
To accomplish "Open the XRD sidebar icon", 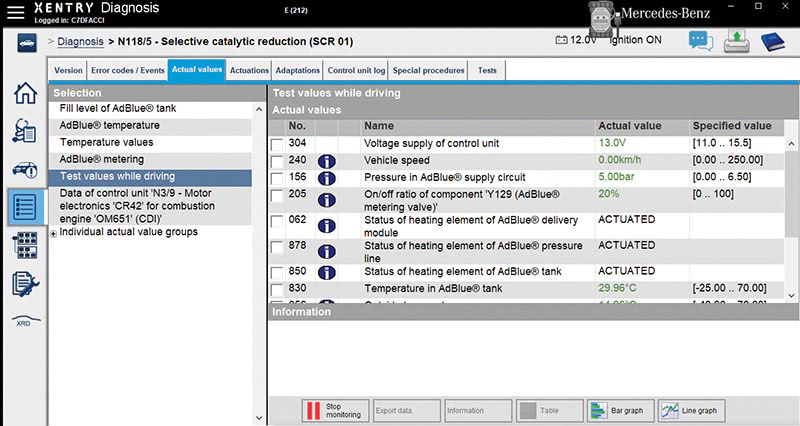I will (x=26, y=321).
